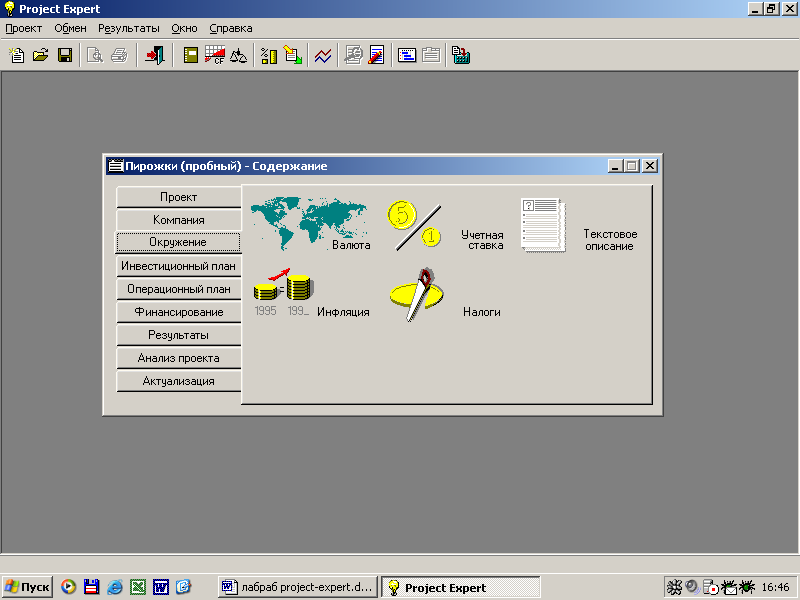800x600 pixels.
Task: Launch Windows Media Player from quick launch
Action: (x=68, y=587)
